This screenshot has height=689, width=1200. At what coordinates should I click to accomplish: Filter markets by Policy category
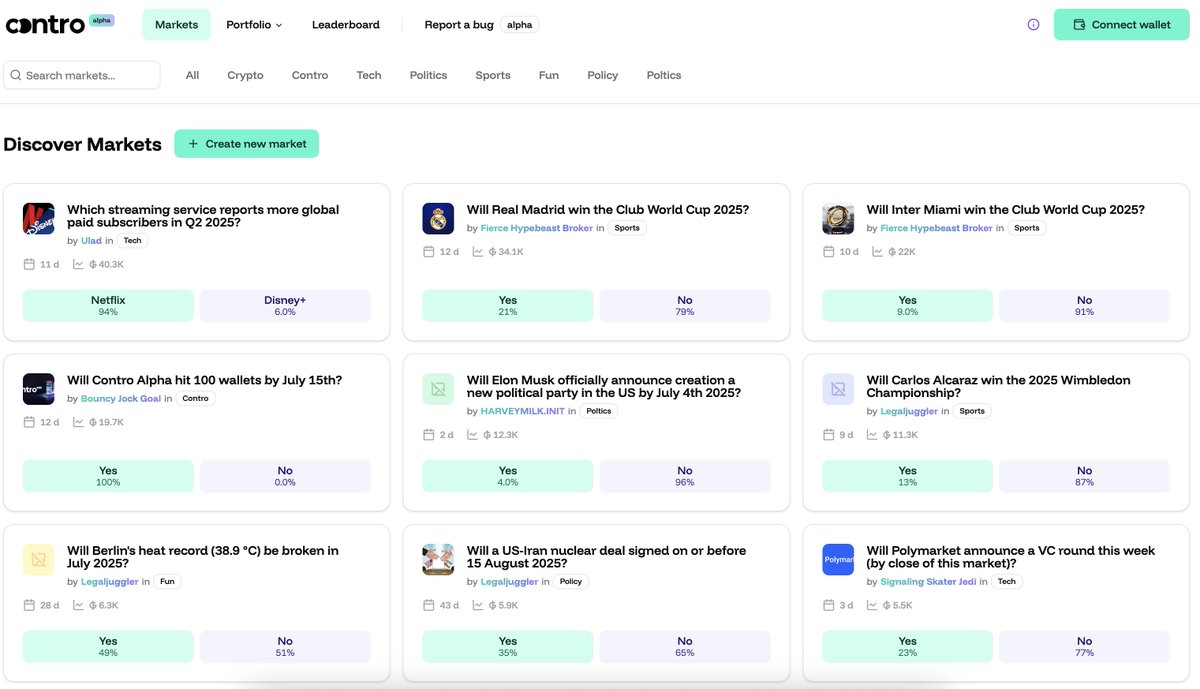click(603, 75)
